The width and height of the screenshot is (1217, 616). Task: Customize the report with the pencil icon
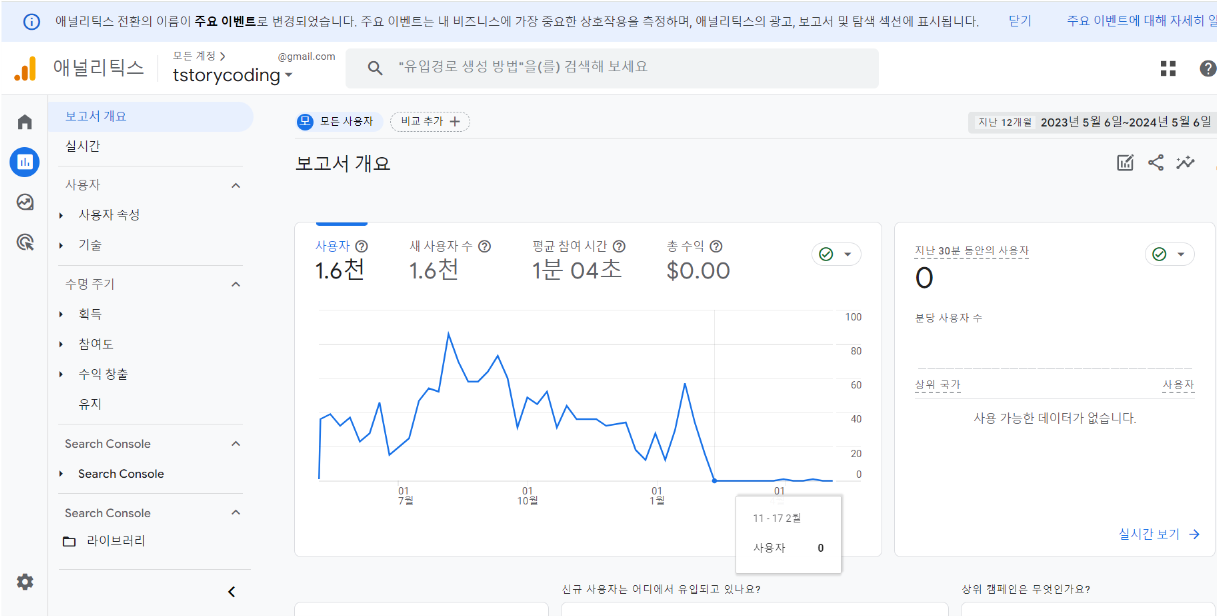click(1124, 161)
